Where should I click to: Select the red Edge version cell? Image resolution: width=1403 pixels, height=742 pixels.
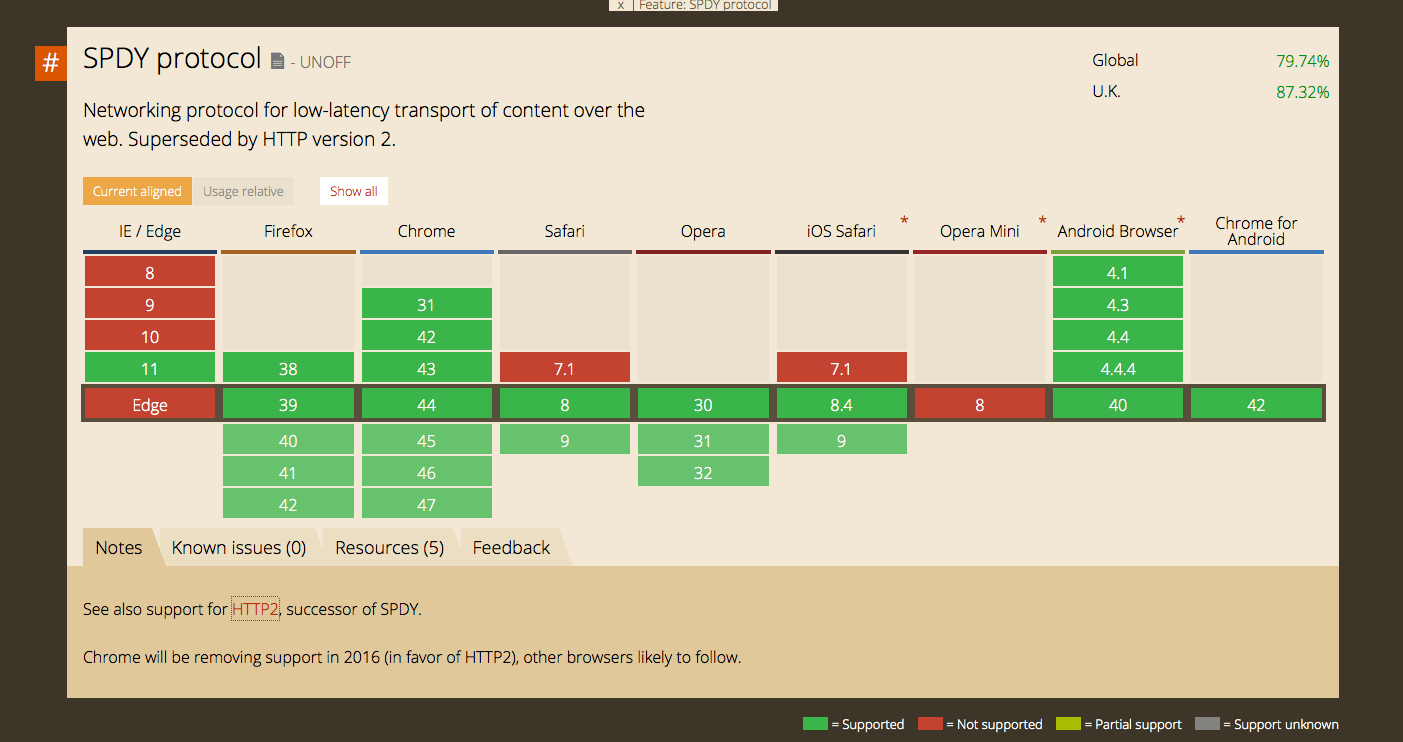(x=150, y=404)
